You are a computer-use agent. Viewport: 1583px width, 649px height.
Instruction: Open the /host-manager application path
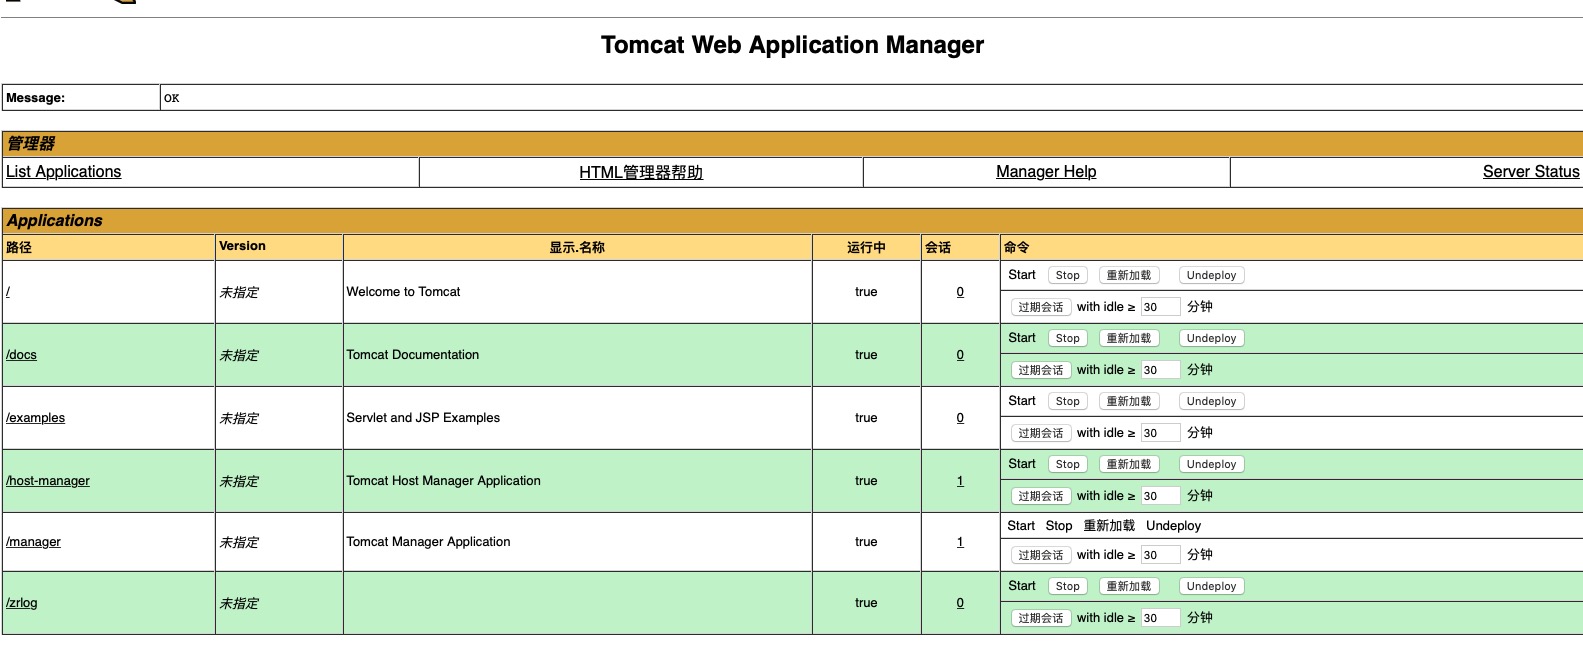(x=47, y=481)
